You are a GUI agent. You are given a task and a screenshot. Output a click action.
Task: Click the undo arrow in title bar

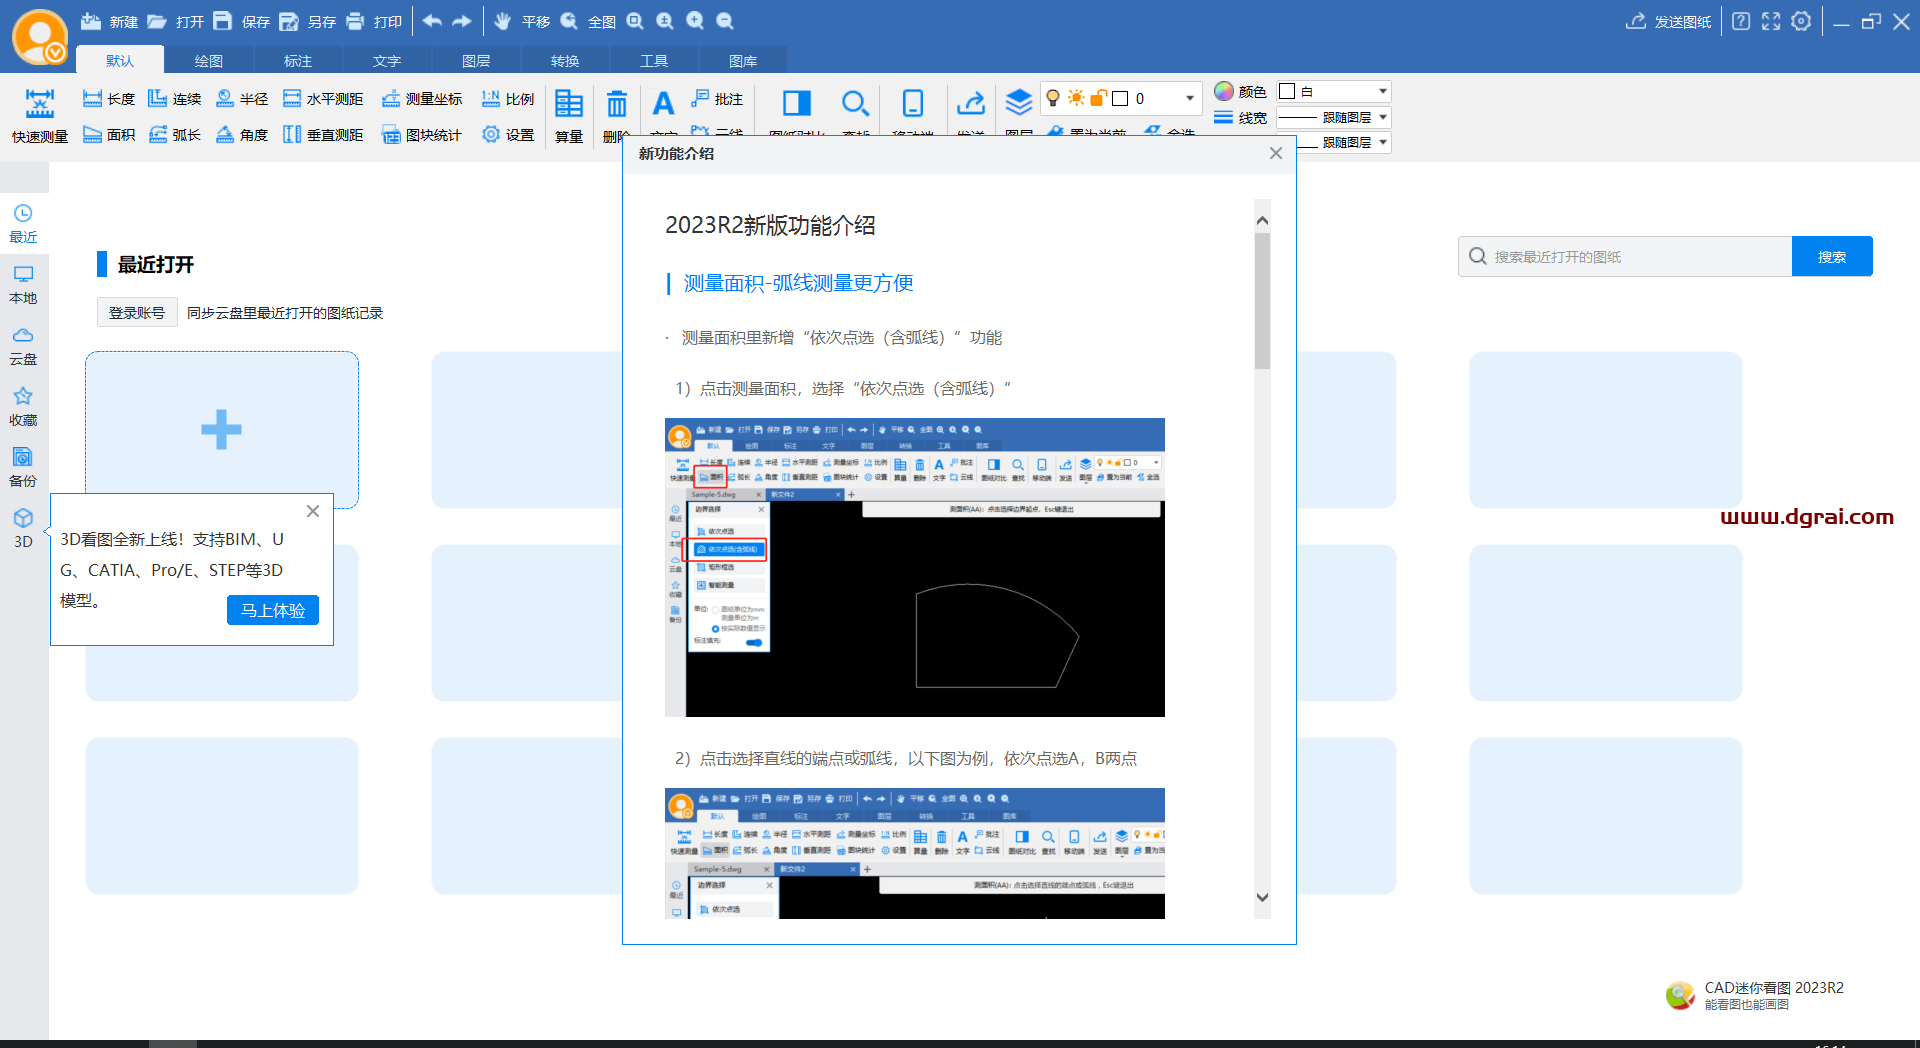click(x=432, y=21)
